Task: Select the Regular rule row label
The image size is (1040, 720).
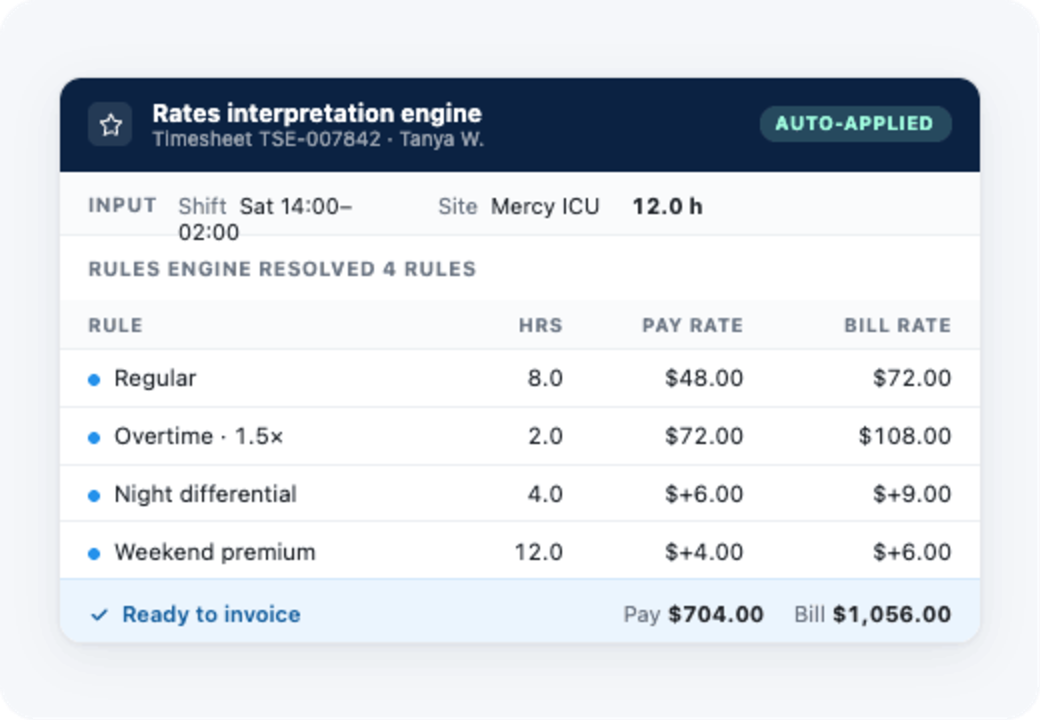Action: tap(155, 378)
